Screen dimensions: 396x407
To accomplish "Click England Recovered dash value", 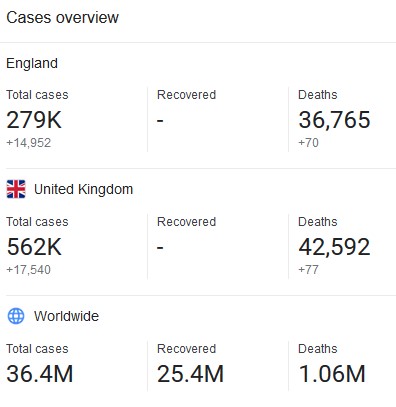I will [x=160, y=120].
